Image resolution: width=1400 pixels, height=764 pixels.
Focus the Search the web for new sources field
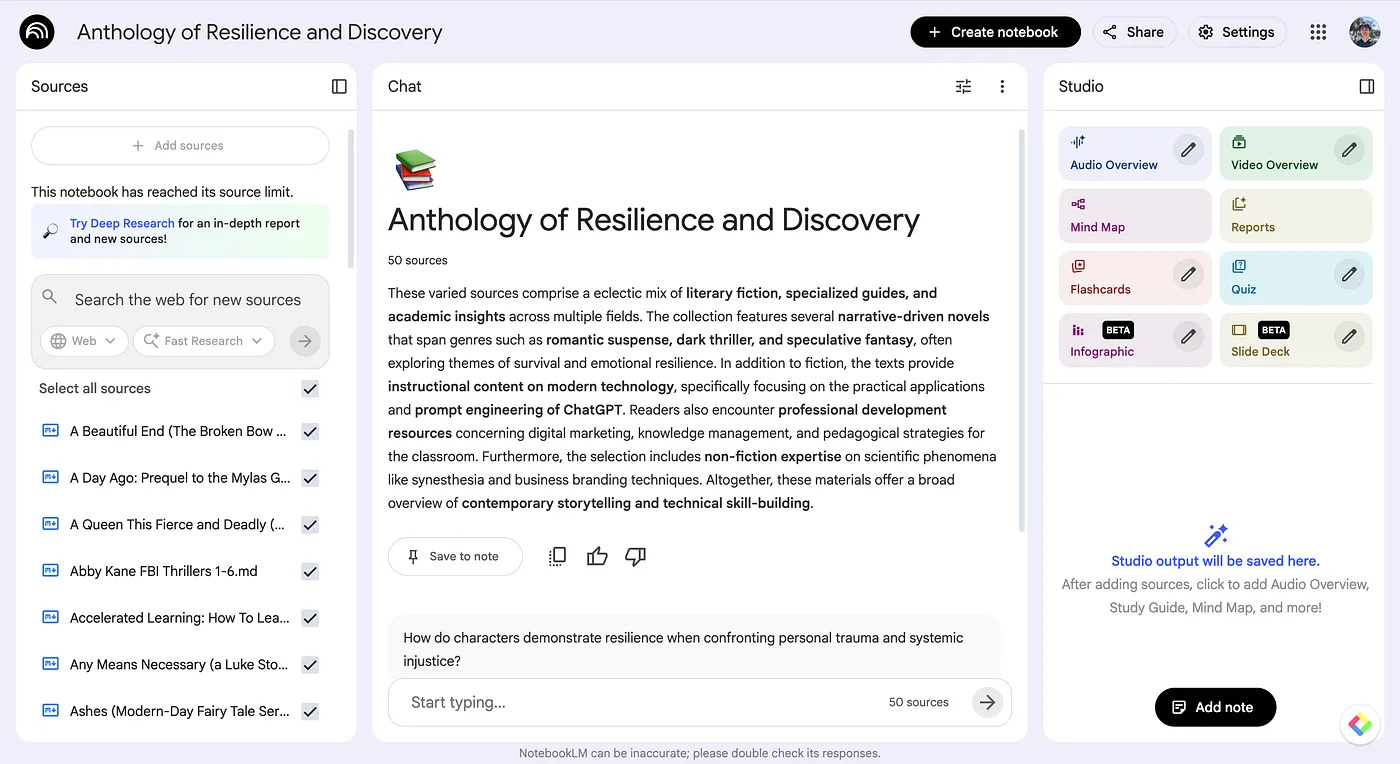(188, 299)
